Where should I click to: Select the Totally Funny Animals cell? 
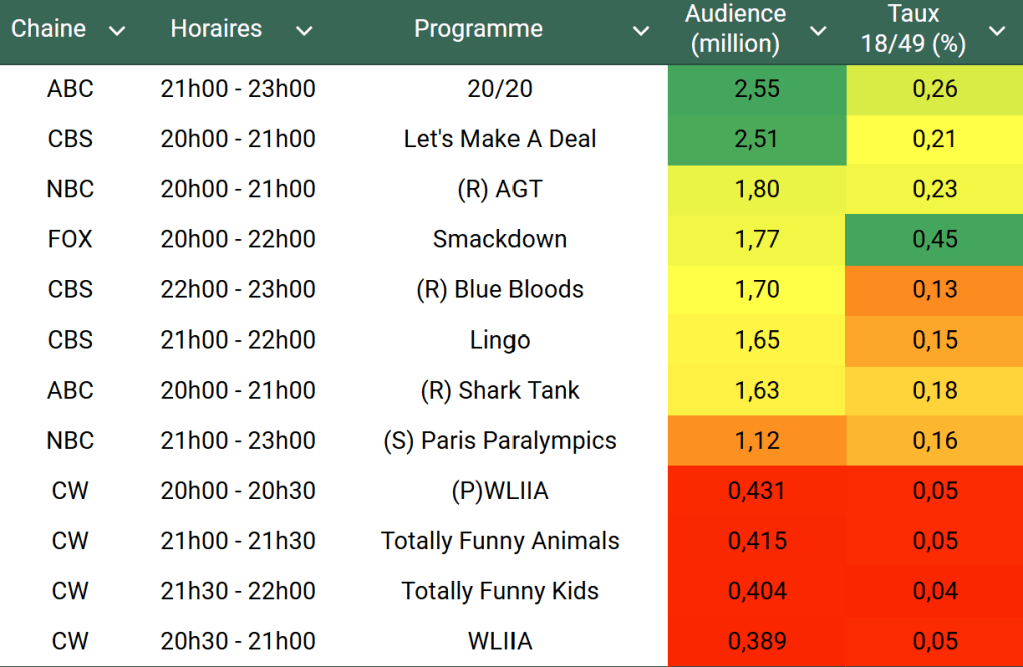500,541
